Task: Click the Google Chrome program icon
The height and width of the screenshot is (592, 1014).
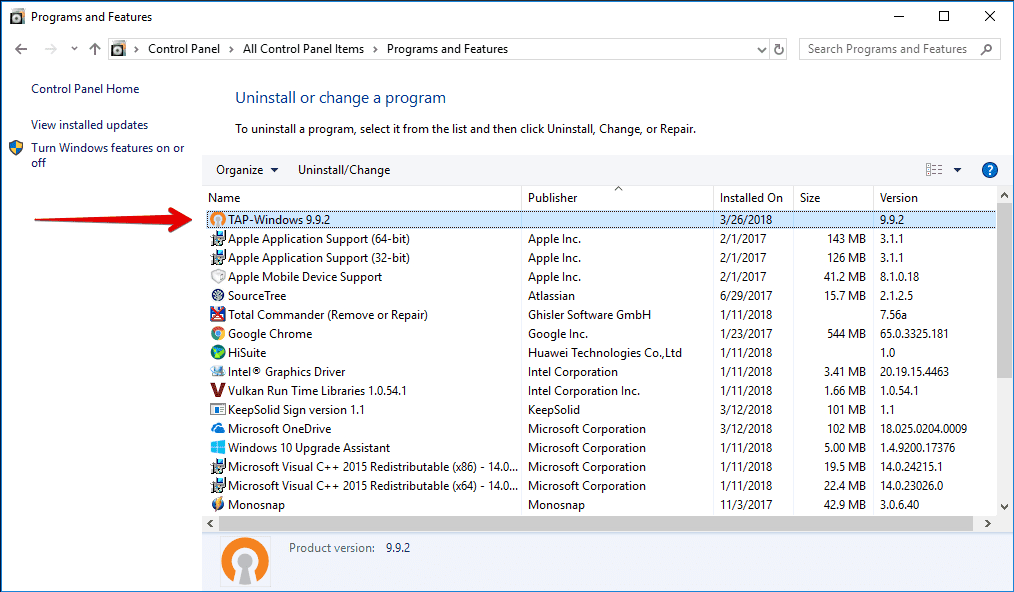Action: (217, 333)
